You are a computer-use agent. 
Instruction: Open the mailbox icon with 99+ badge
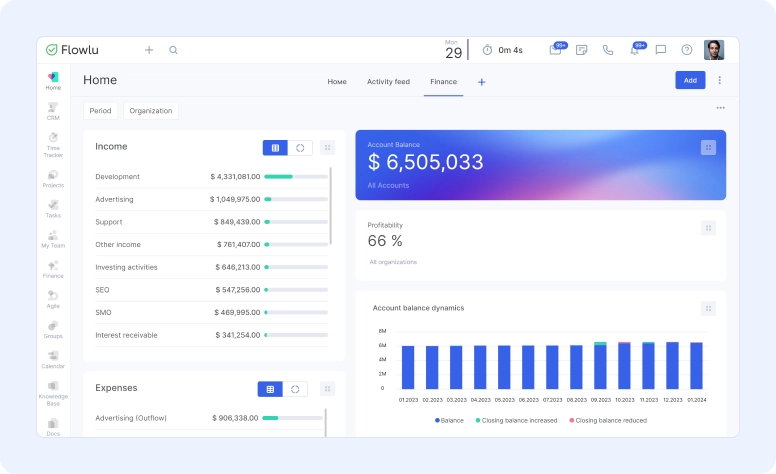point(556,49)
